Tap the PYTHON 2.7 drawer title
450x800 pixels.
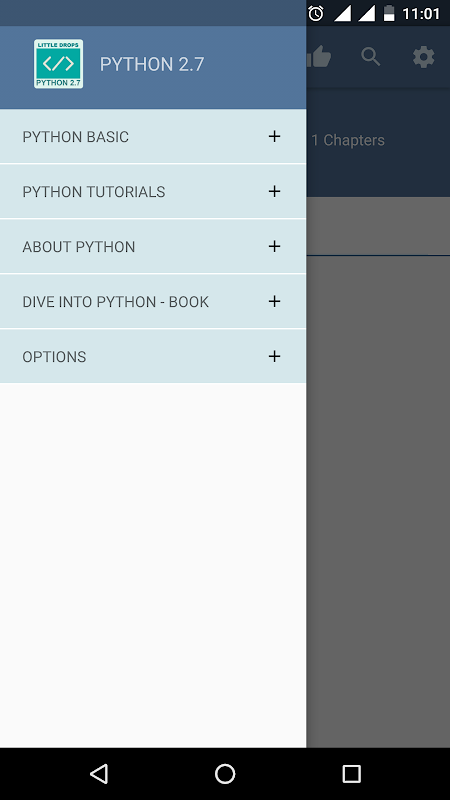(x=152, y=64)
